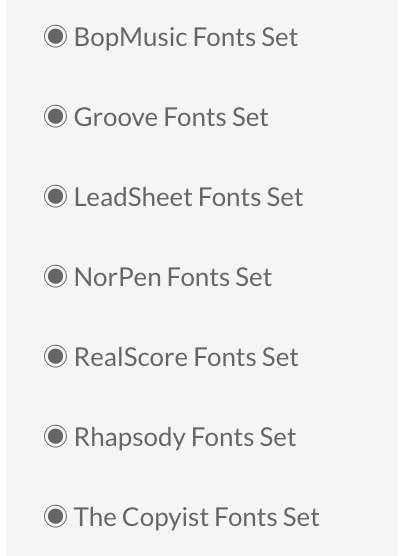The width and height of the screenshot is (404, 556).
Task: Click The Copyist Fonts Set label text
Action: [x=197, y=518]
